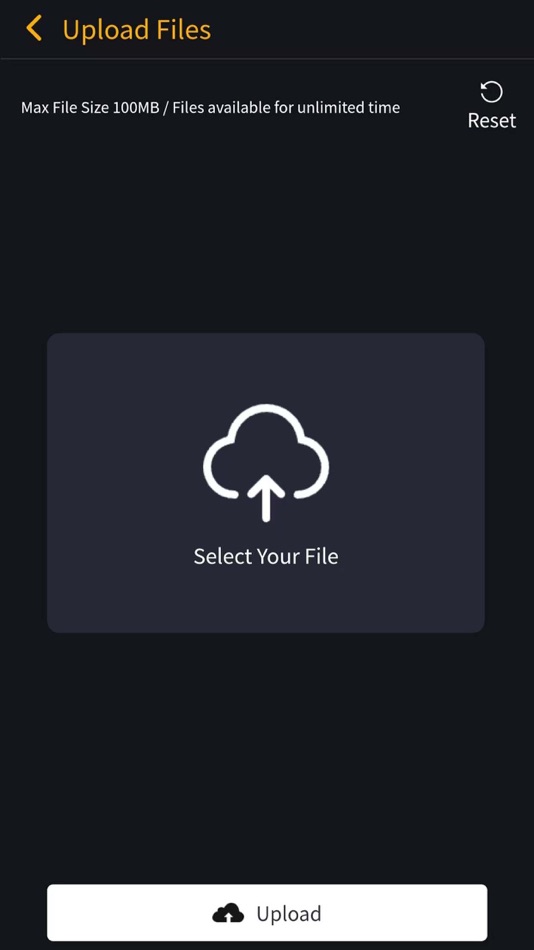Click the circular Reset arrow icon
Viewport: 534px width, 950px height.
[x=491, y=92]
